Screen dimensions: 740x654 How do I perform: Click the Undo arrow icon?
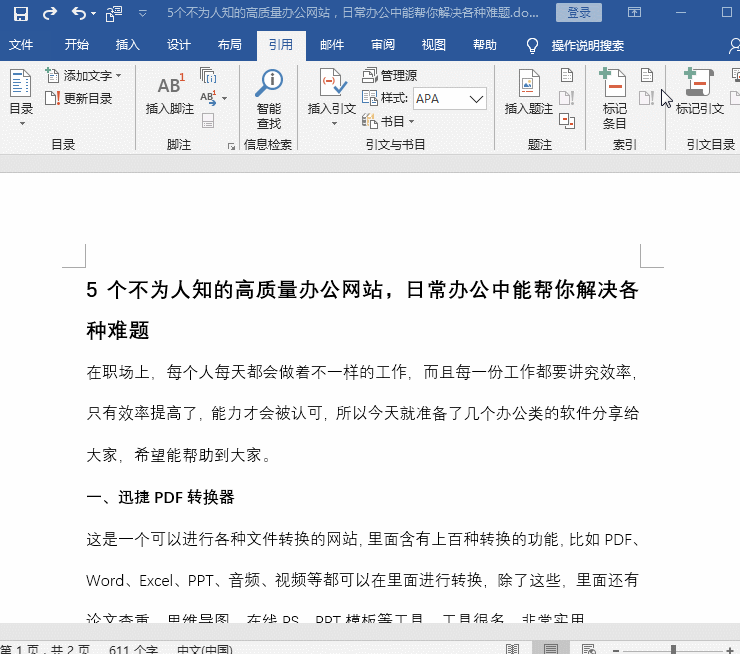click(x=78, y=13)
